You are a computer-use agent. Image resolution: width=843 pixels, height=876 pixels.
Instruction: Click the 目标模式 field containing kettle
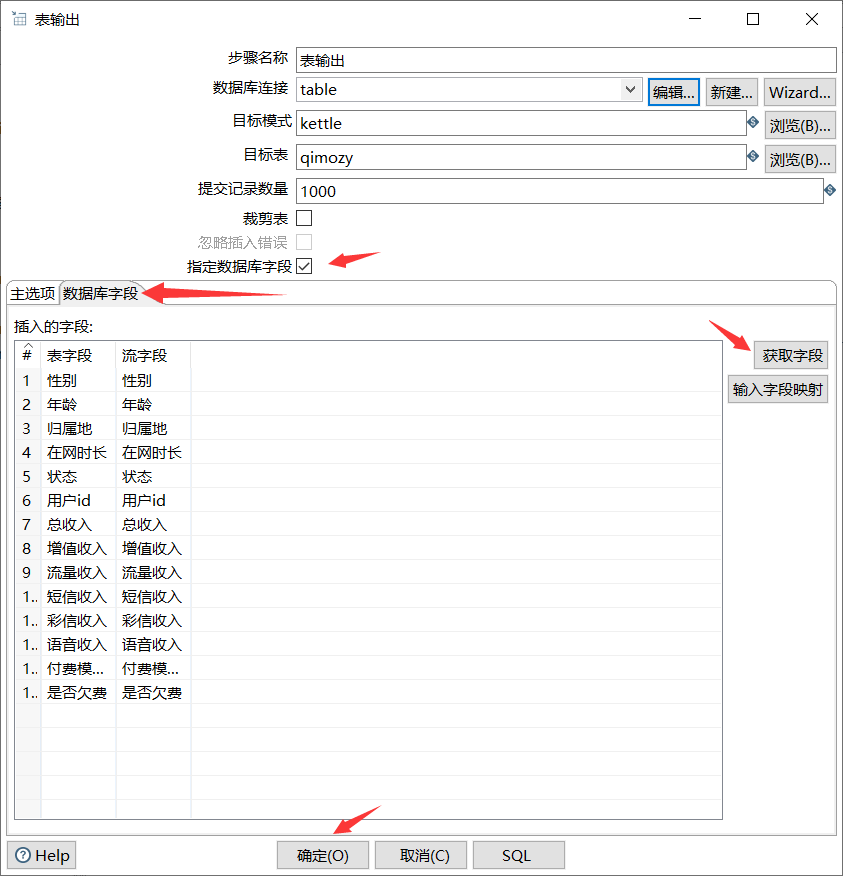point(521,123)
